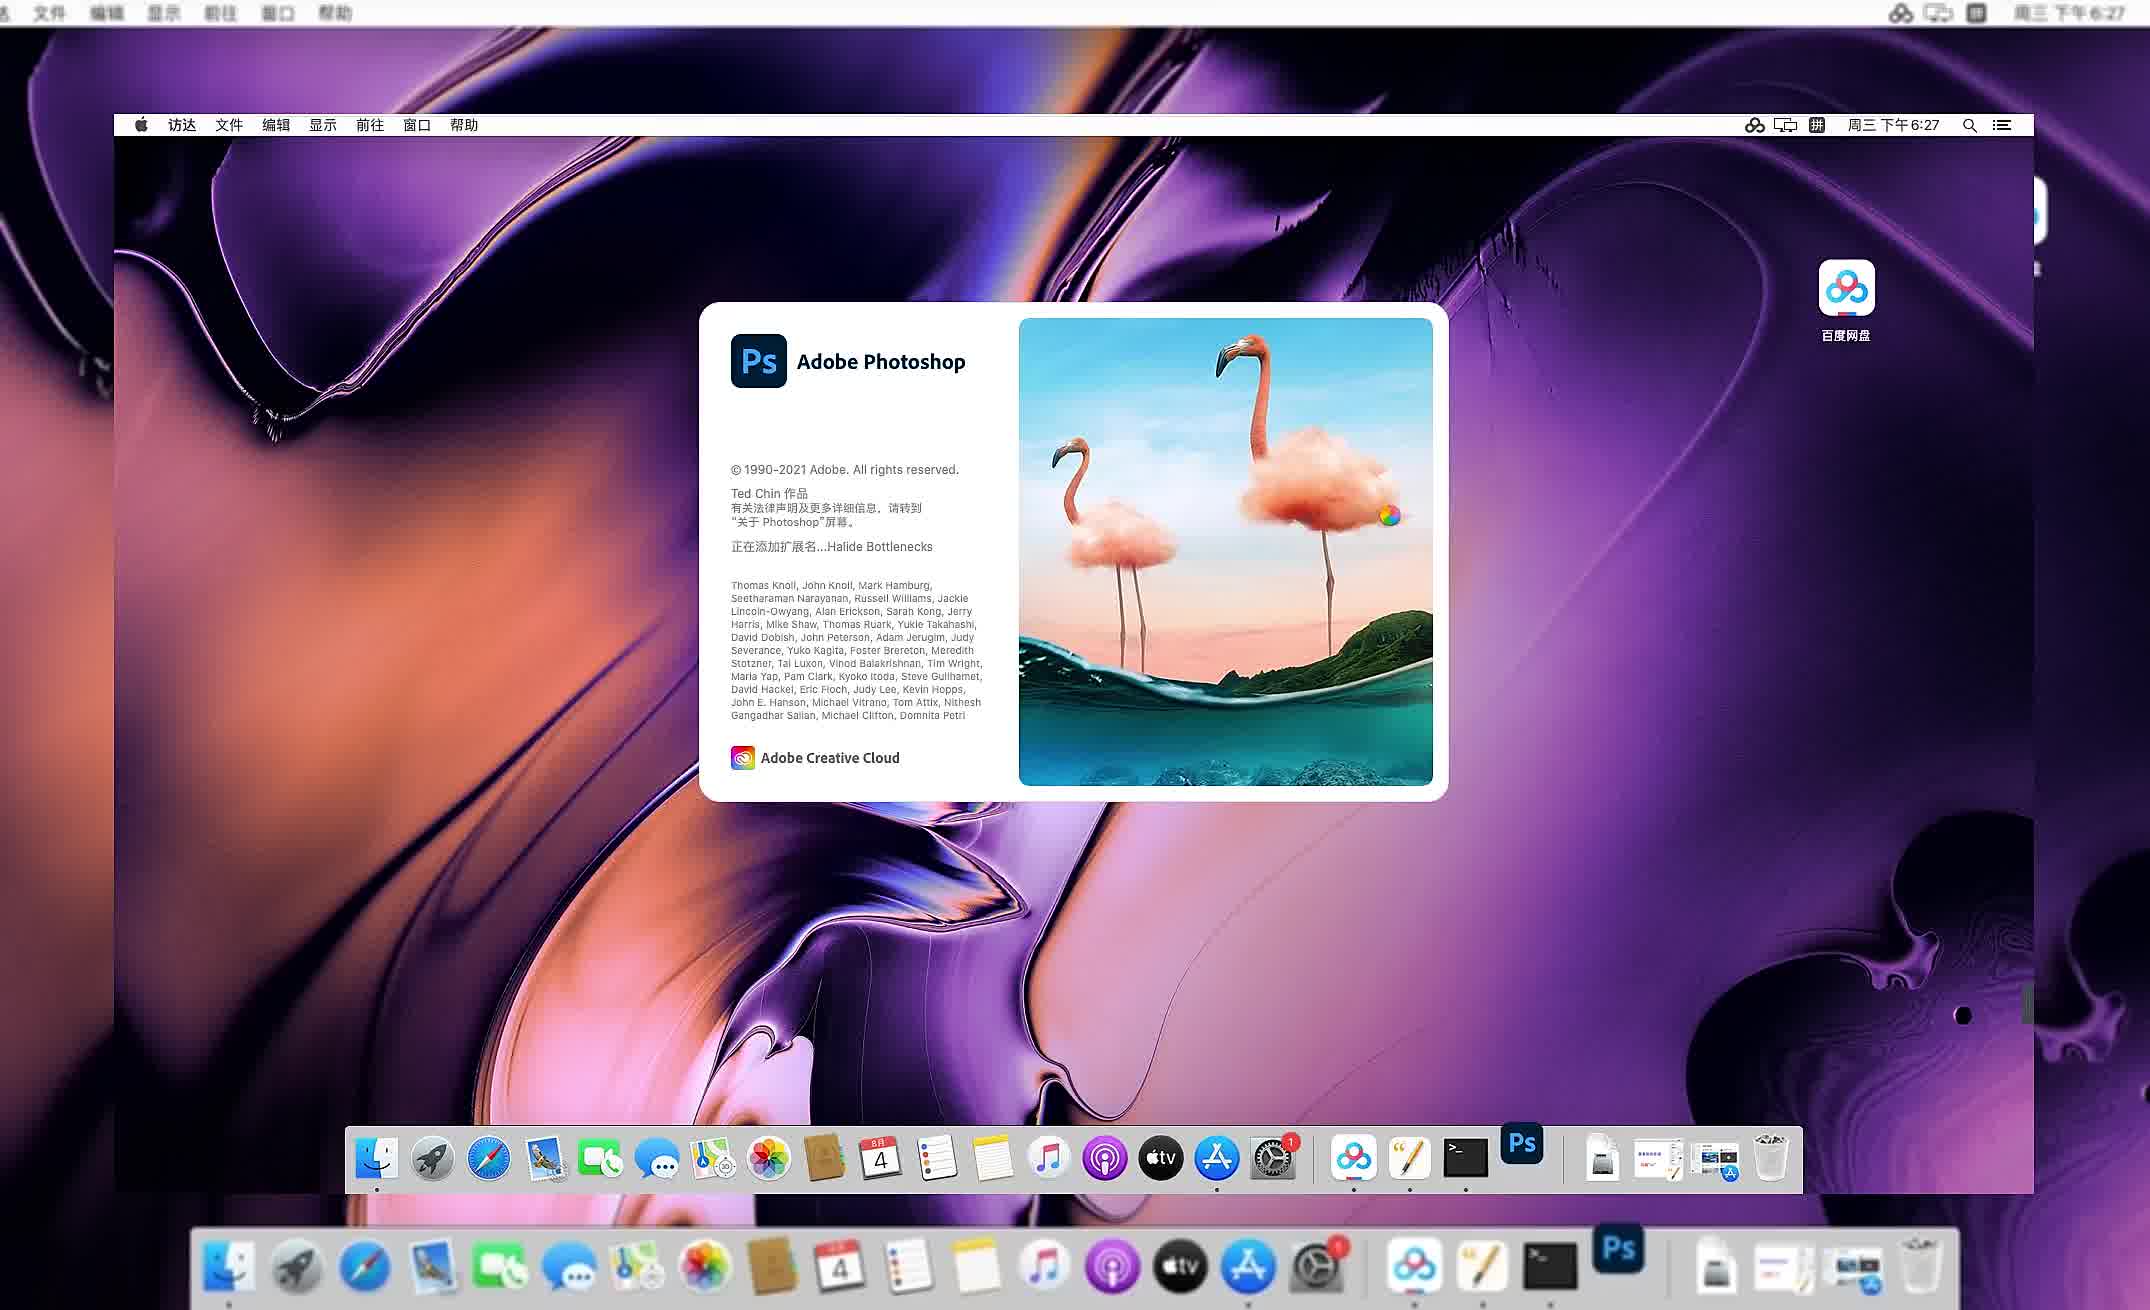Image resolution: width=2150 pixels, height=1310 pixels.
Task: Open Calendar icon showing 4 in sharp dock
Action: click(880, 1158)
